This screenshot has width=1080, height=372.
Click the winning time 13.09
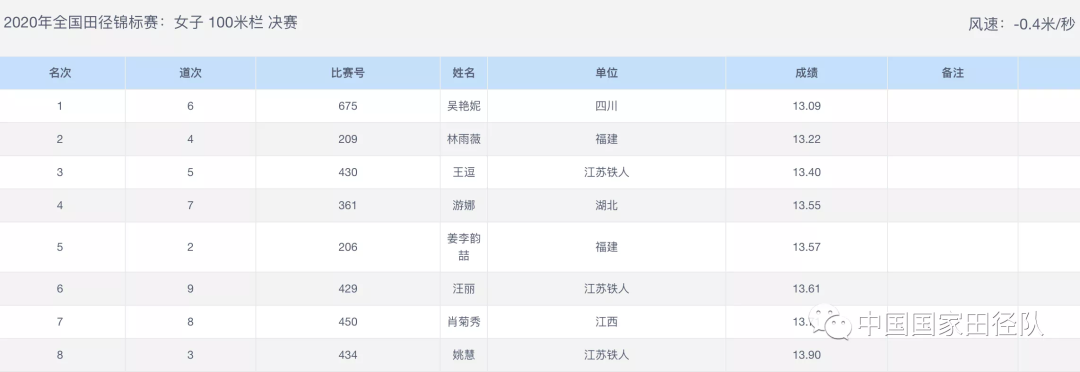807,106
